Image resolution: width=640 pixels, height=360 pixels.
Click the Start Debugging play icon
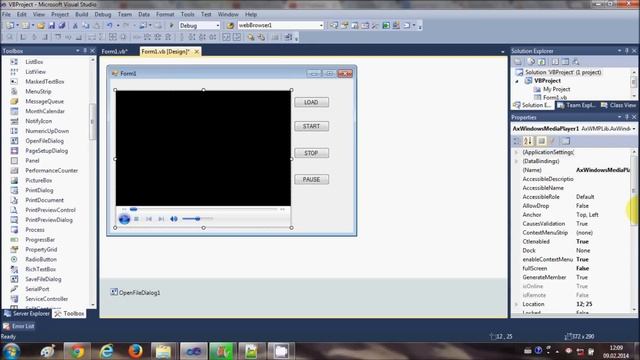tap(171, 25)
